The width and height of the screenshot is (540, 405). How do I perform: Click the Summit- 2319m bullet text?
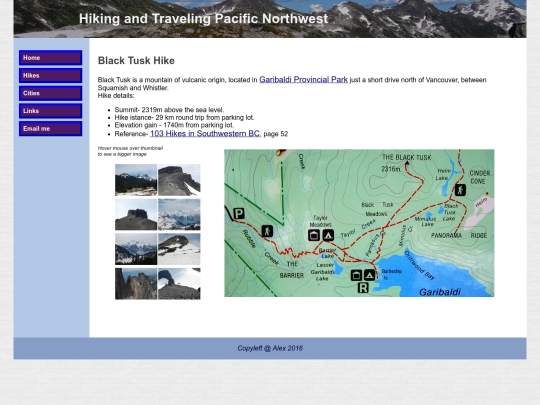(169, 110)
